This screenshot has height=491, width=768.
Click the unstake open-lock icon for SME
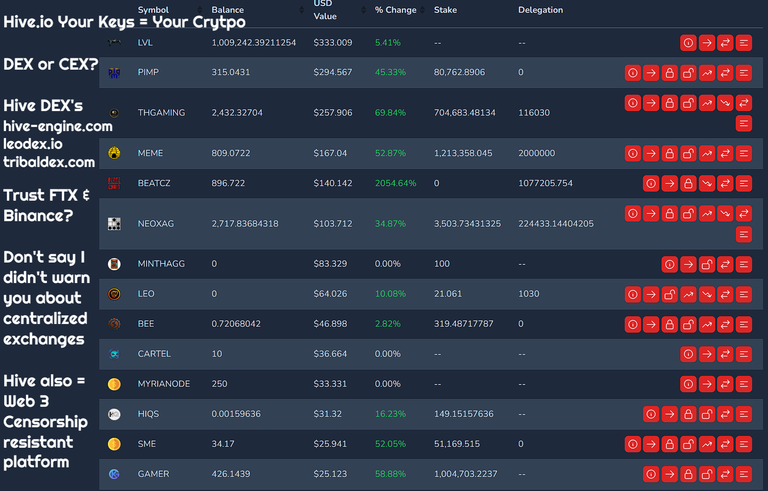tap(688, 444)
